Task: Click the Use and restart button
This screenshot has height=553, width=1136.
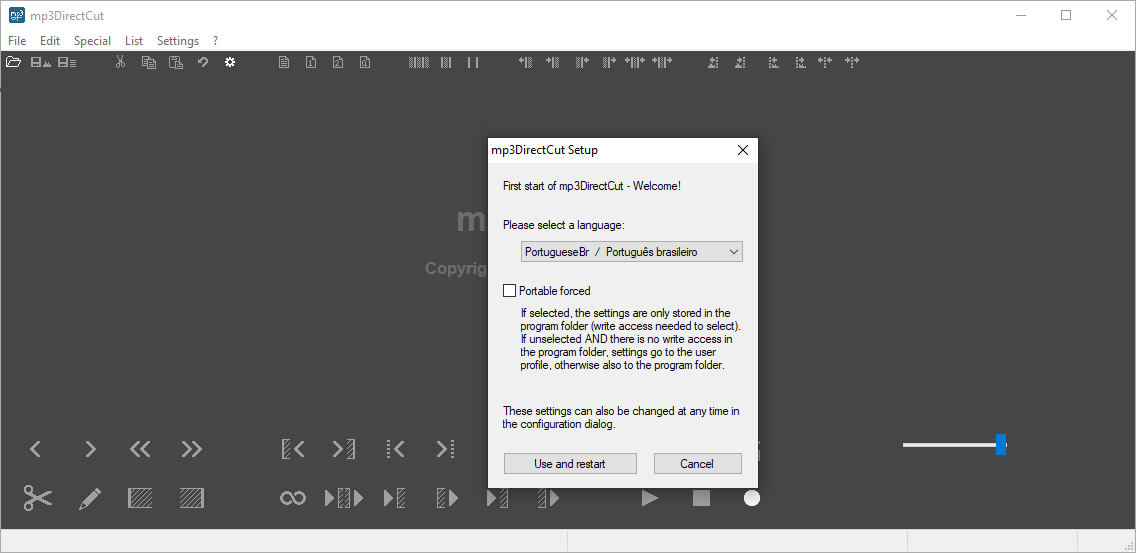Action: point(570,464)
